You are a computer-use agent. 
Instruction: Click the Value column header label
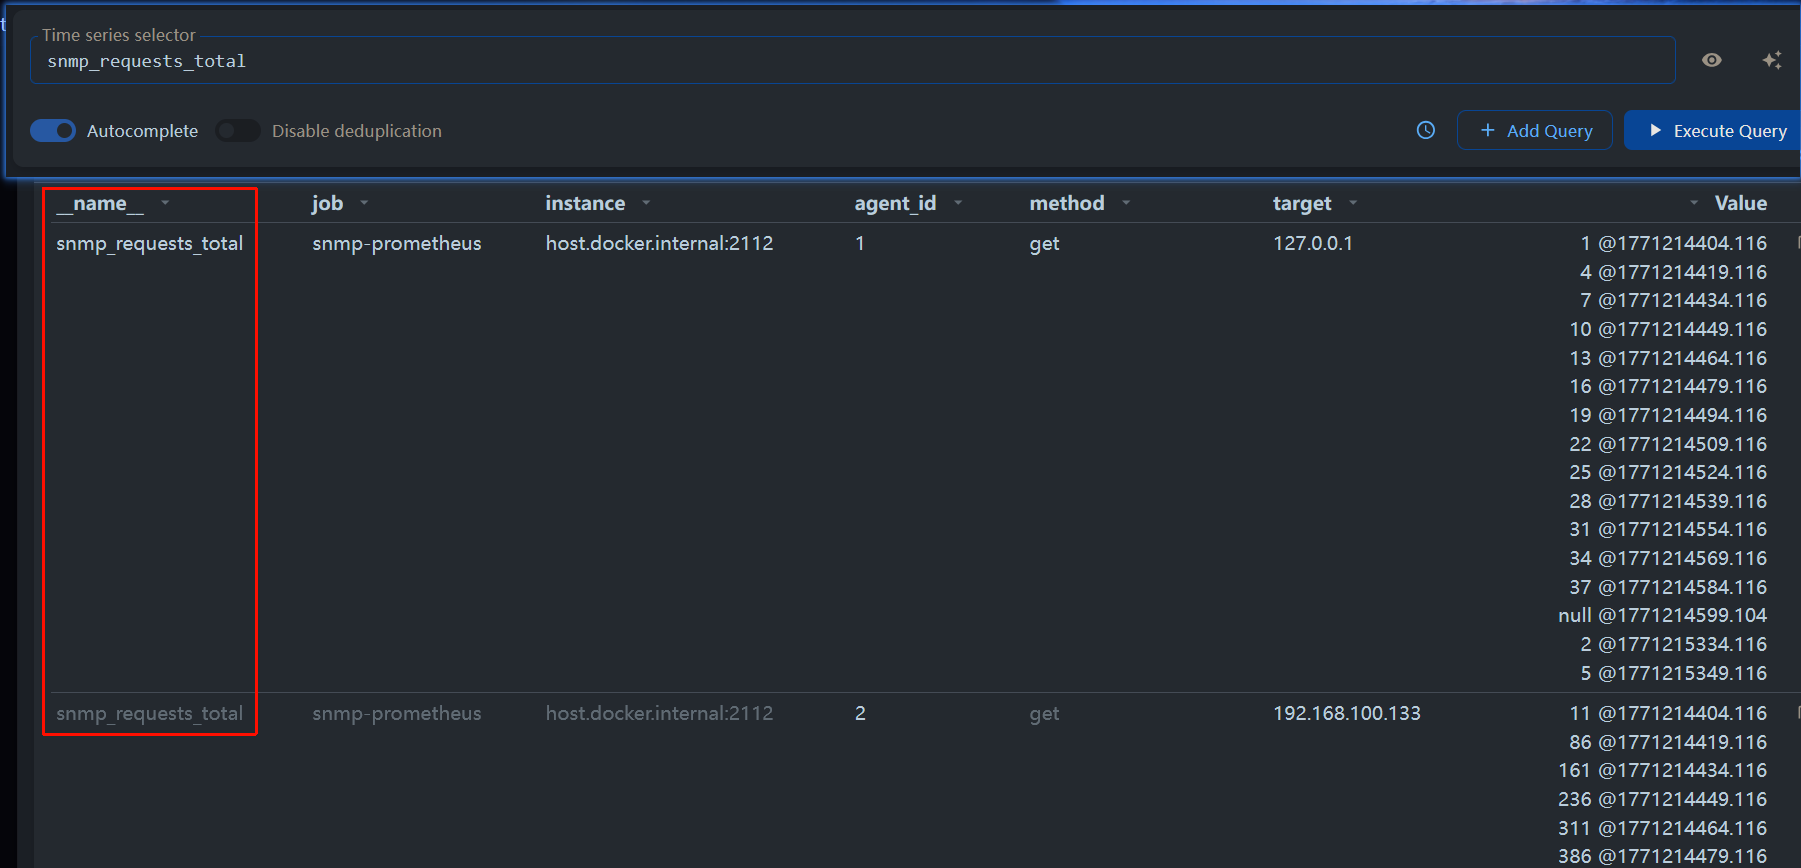tap(1740, 203)
